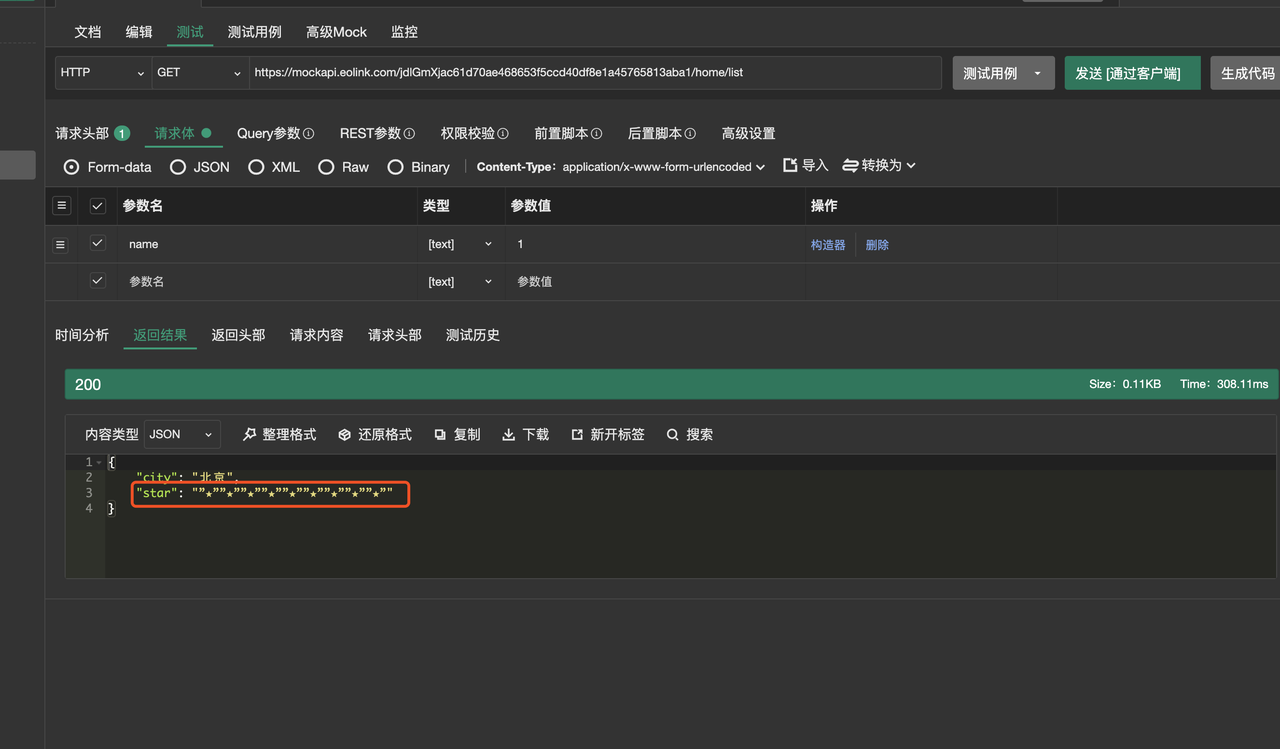Click the 200 status bar
Viewport: 1280px width, 749px height.
click(x=671, y=384)
